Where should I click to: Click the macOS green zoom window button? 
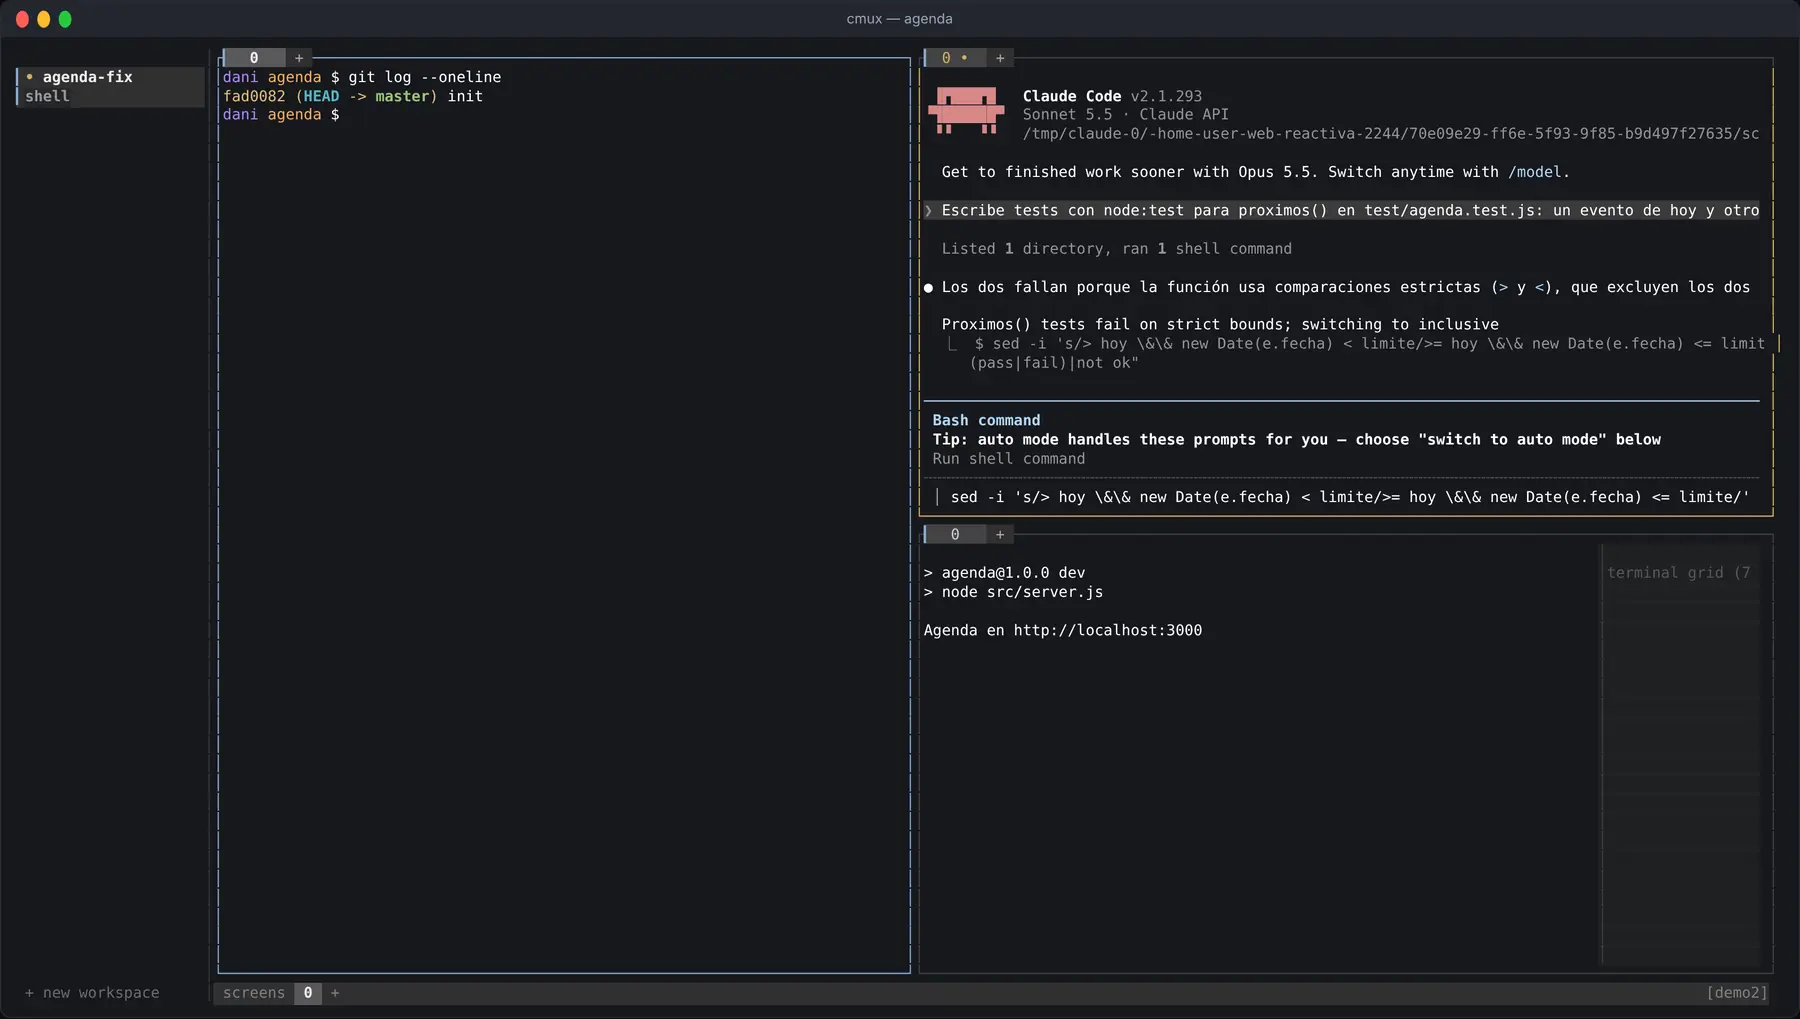tap(65, 19)
